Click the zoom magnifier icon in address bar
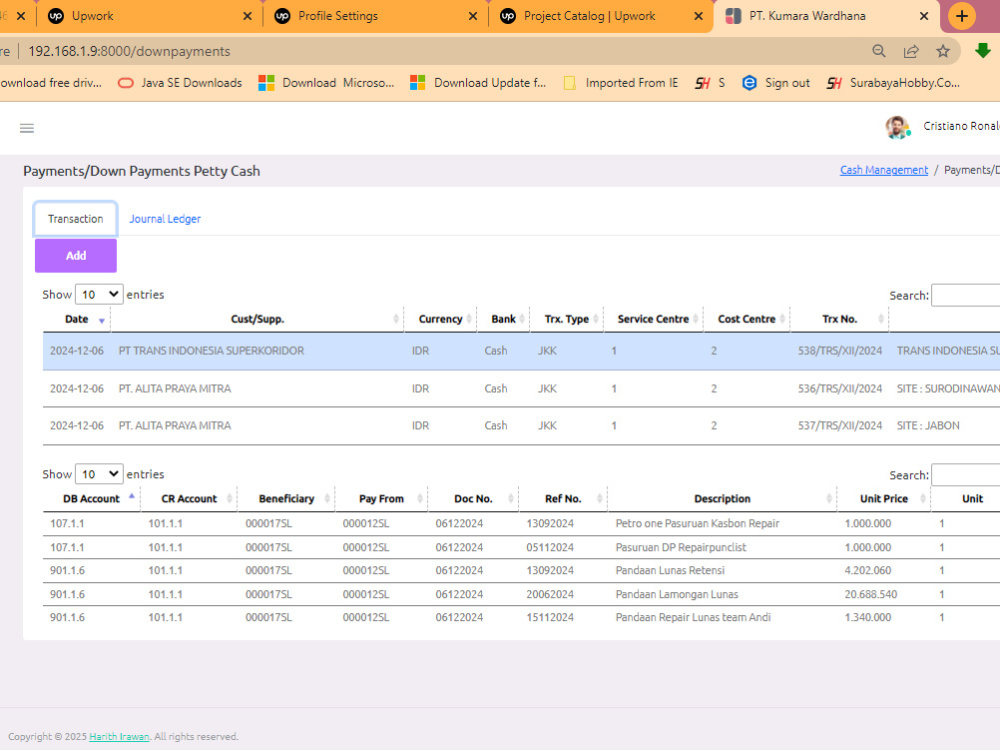 point(879,51)
